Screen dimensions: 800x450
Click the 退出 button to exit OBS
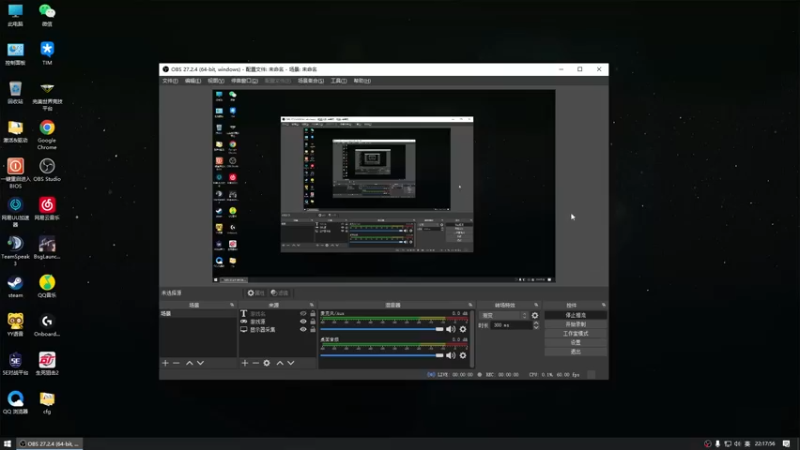click(576, 352)
